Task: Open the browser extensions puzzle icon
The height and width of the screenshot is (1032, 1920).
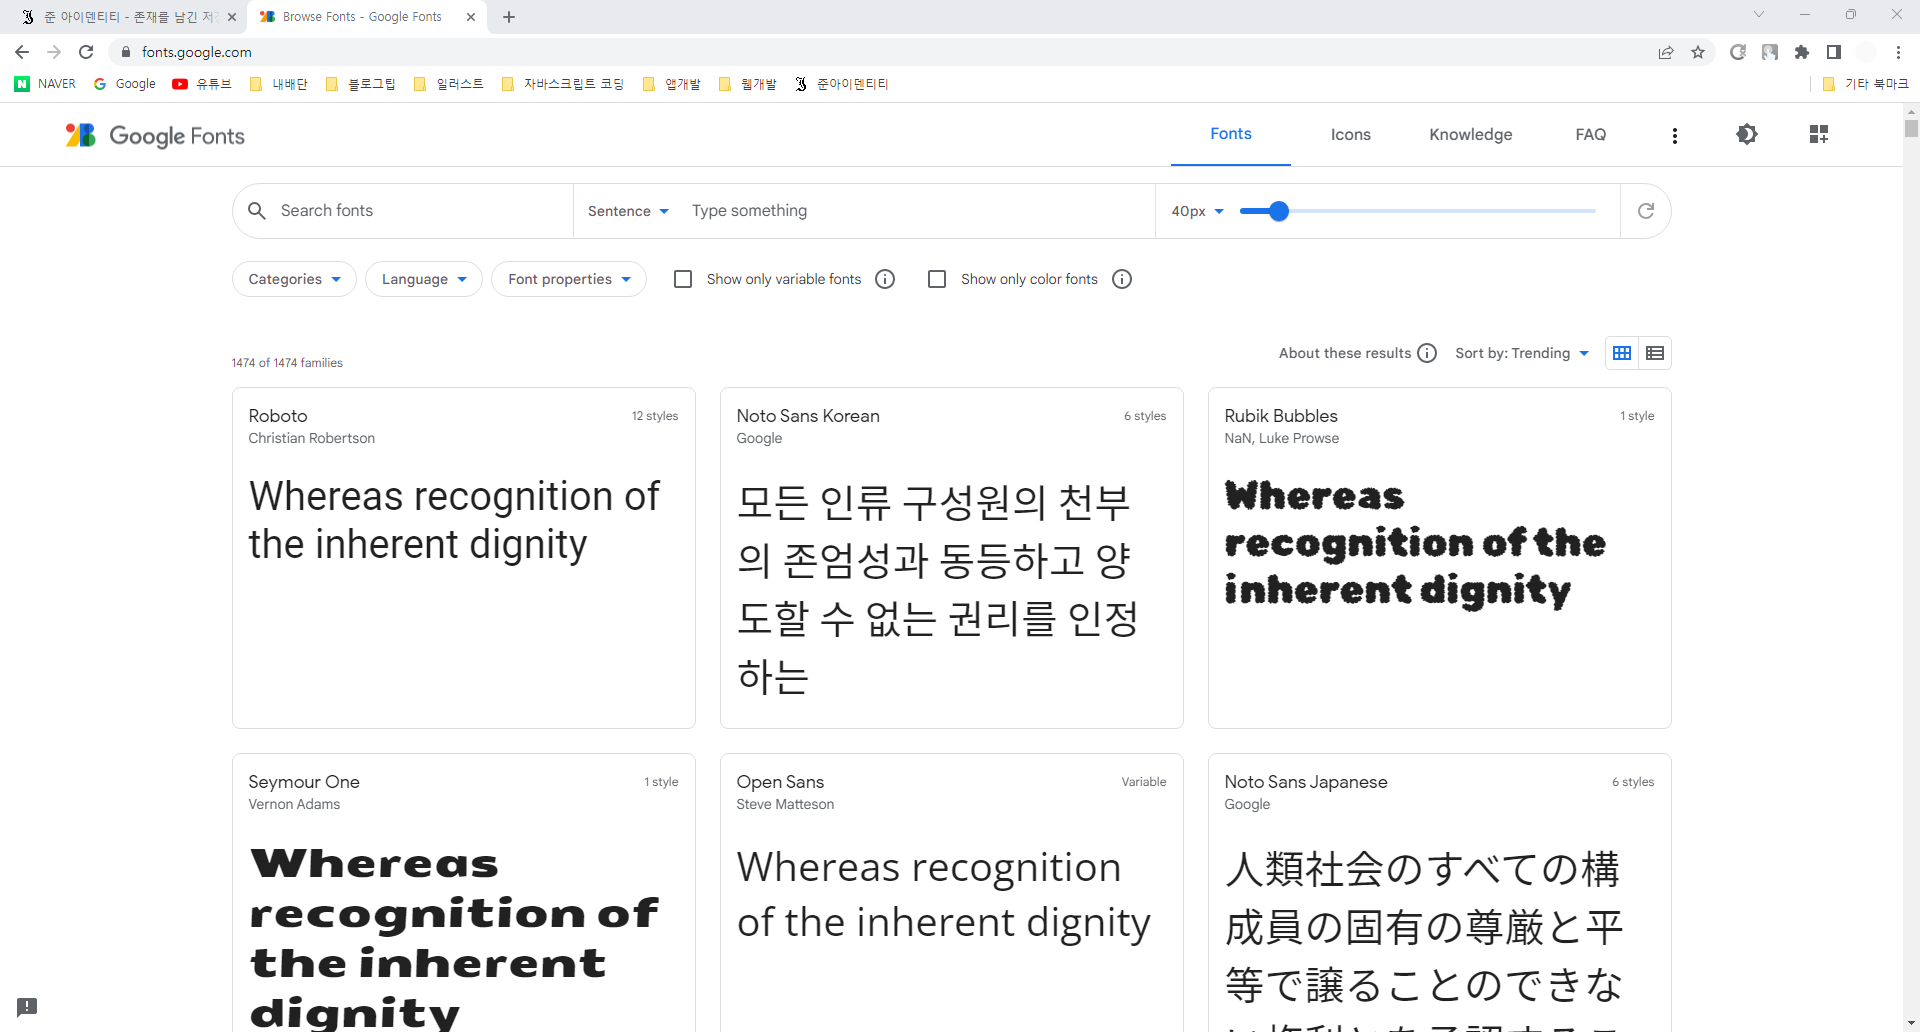Action: coord(1802,52)
